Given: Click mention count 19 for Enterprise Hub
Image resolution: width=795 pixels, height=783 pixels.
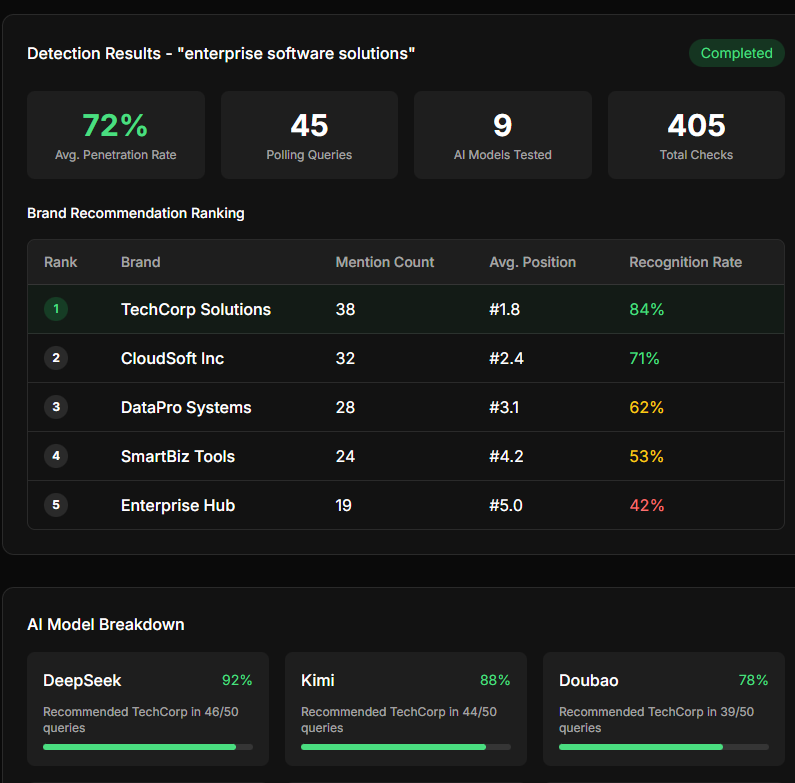Looking at the screenshot, I should (343, 506).
